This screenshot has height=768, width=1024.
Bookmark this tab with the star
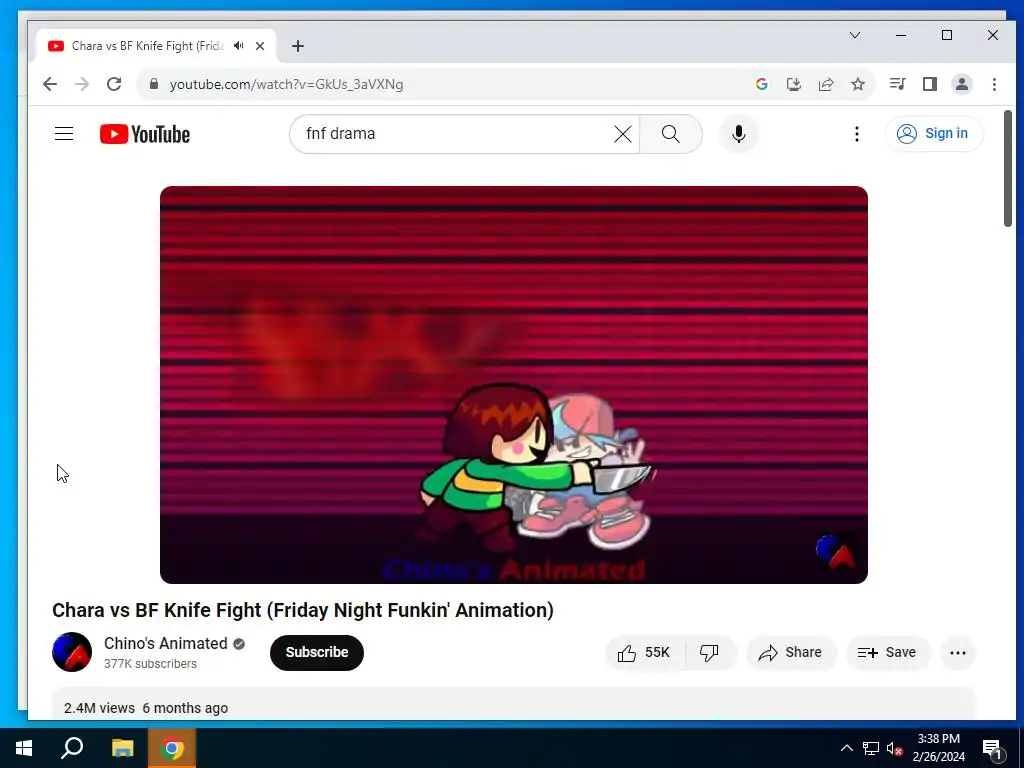point(858,84)
